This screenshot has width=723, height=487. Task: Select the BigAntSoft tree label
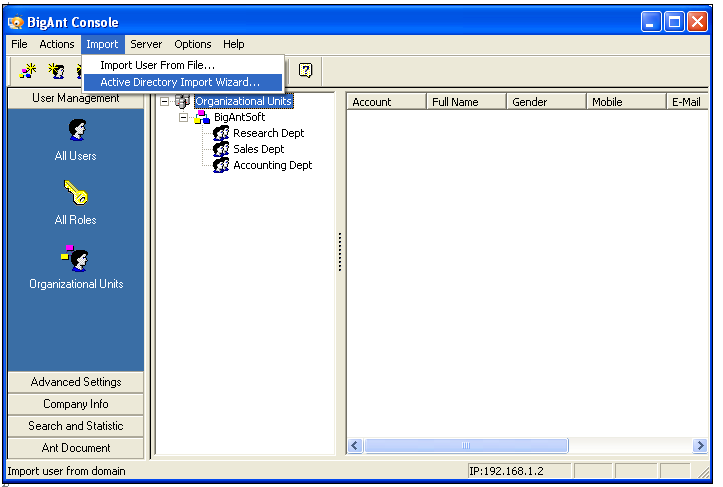(239, 117)
